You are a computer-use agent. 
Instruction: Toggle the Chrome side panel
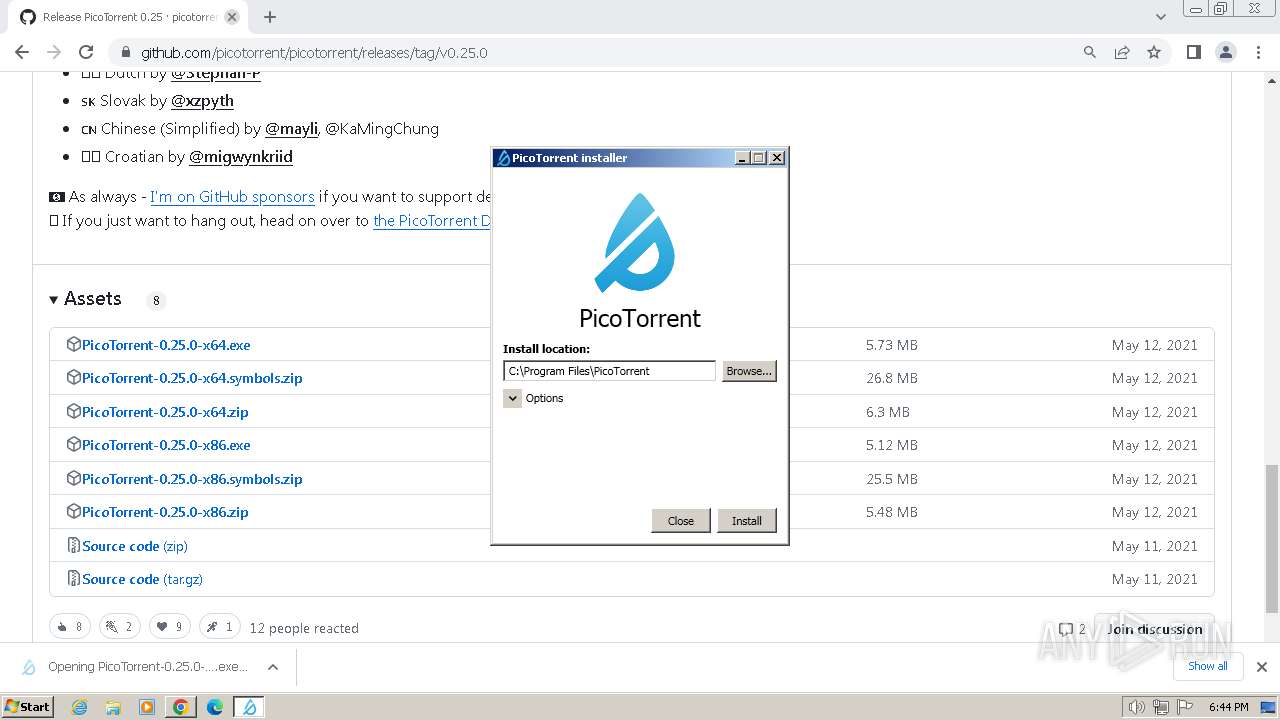[1193, 52]
